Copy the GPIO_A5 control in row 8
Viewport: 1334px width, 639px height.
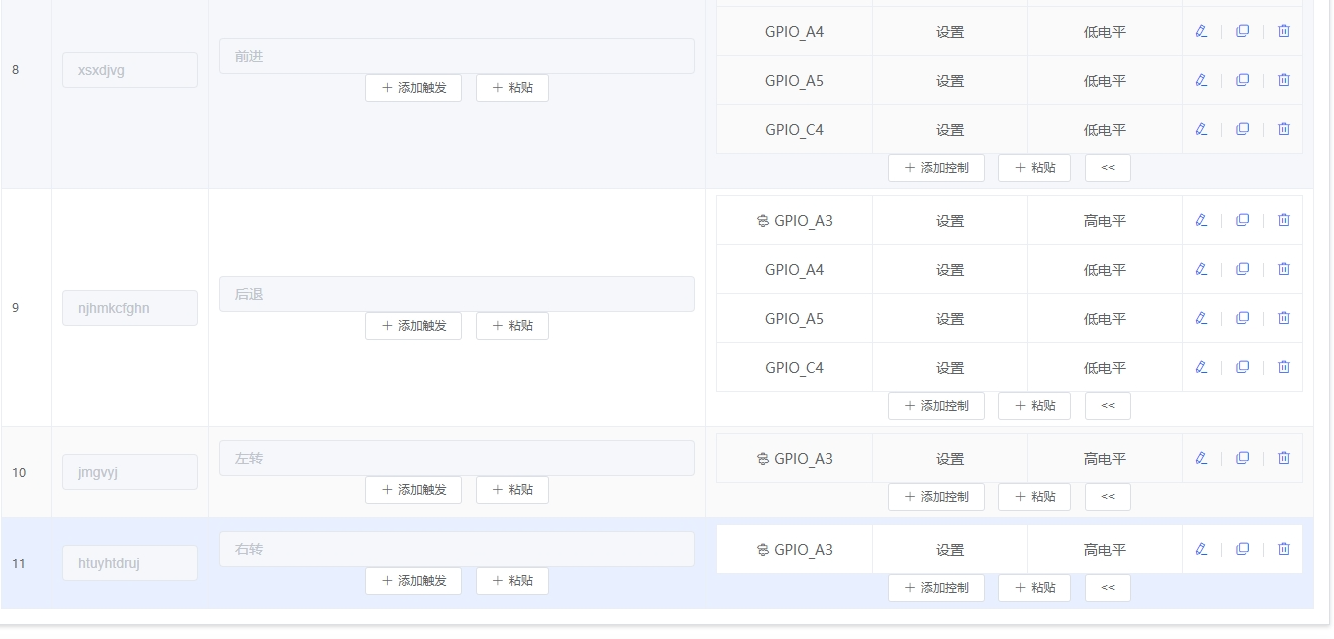[x=1242, y=80]
